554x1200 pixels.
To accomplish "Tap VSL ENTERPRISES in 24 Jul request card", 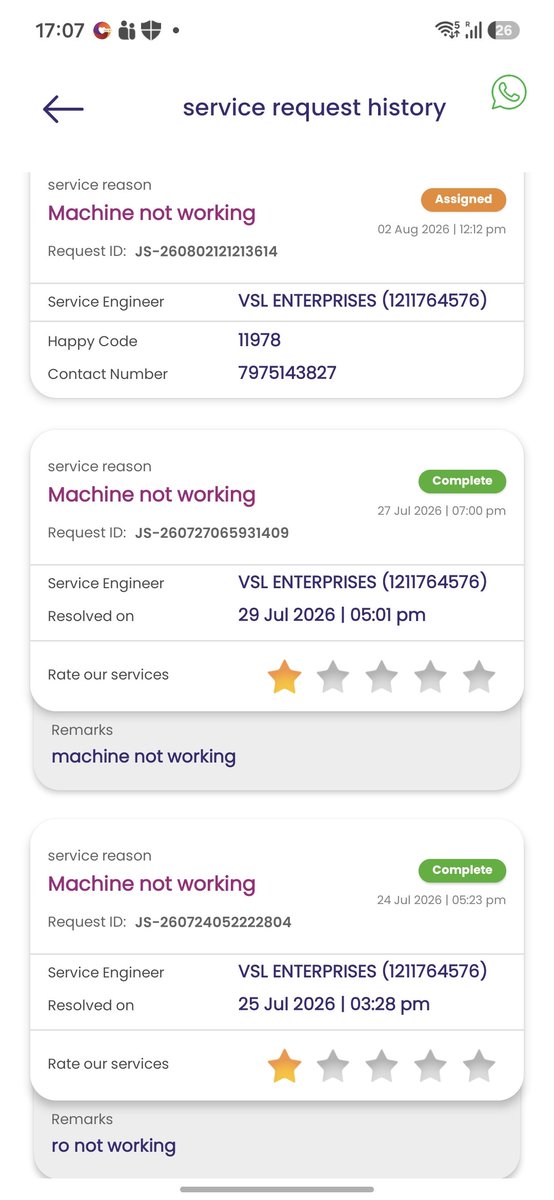I will (x=362, y=971).
